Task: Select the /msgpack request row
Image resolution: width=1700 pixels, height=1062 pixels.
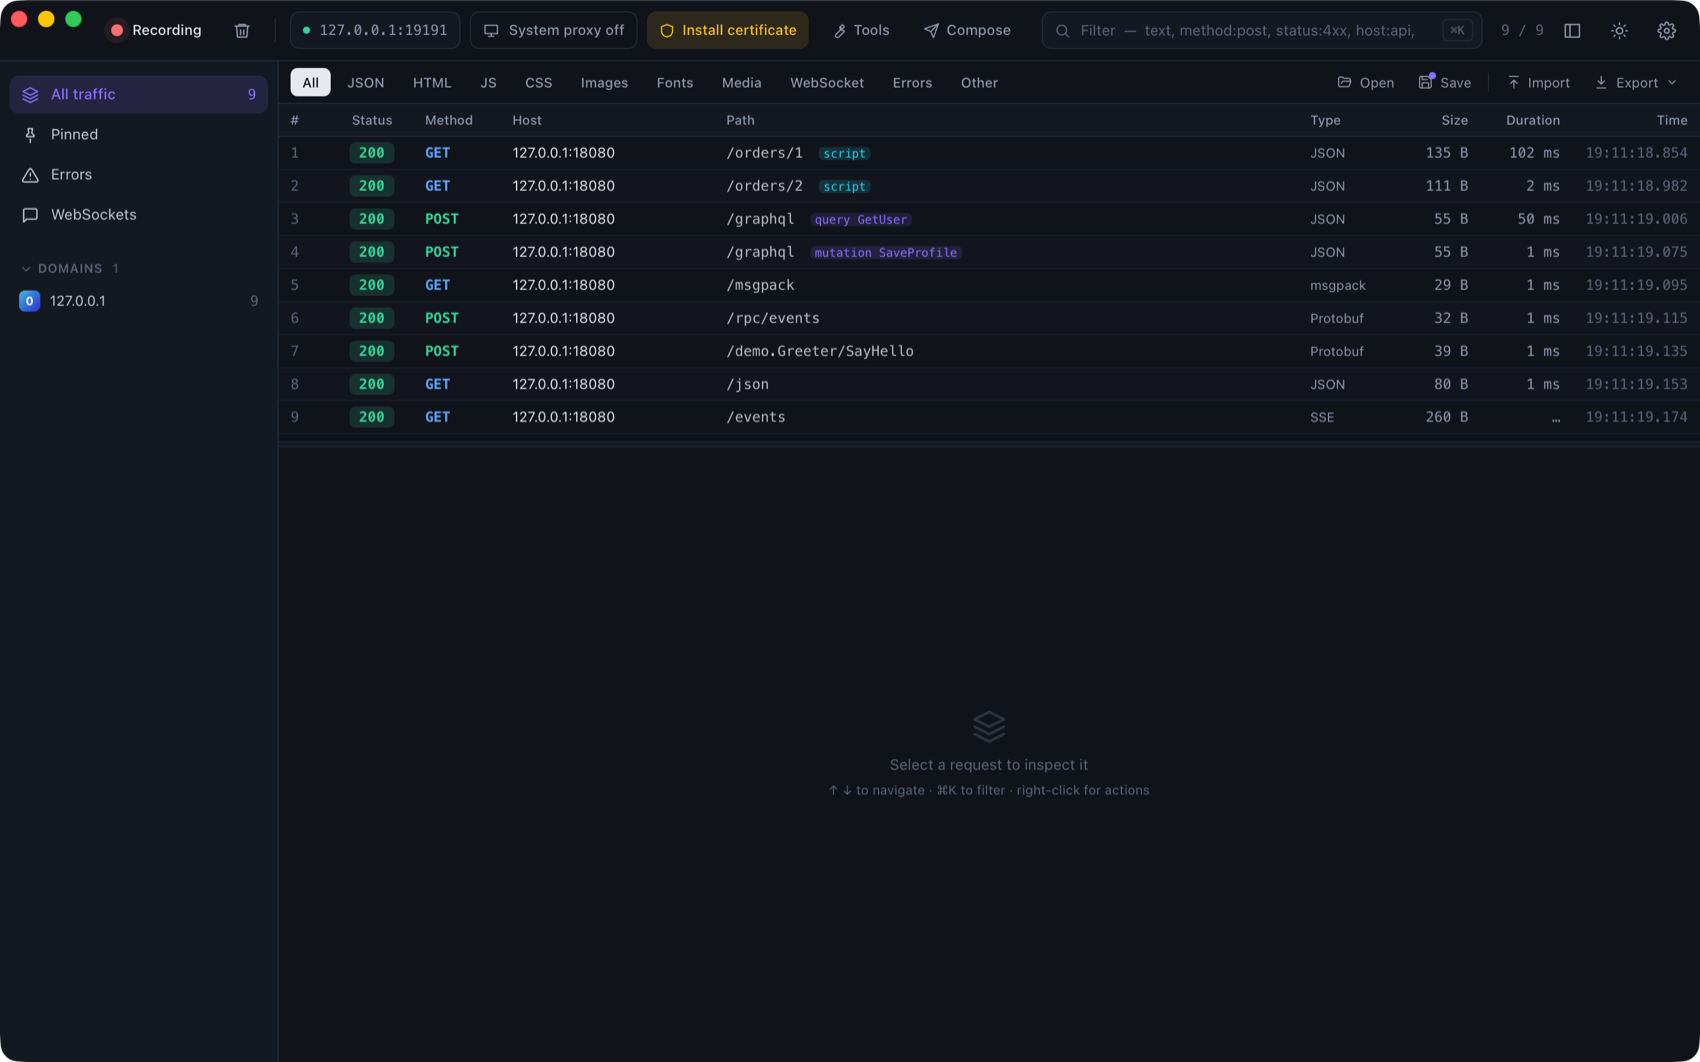Action: click(988, 285)
